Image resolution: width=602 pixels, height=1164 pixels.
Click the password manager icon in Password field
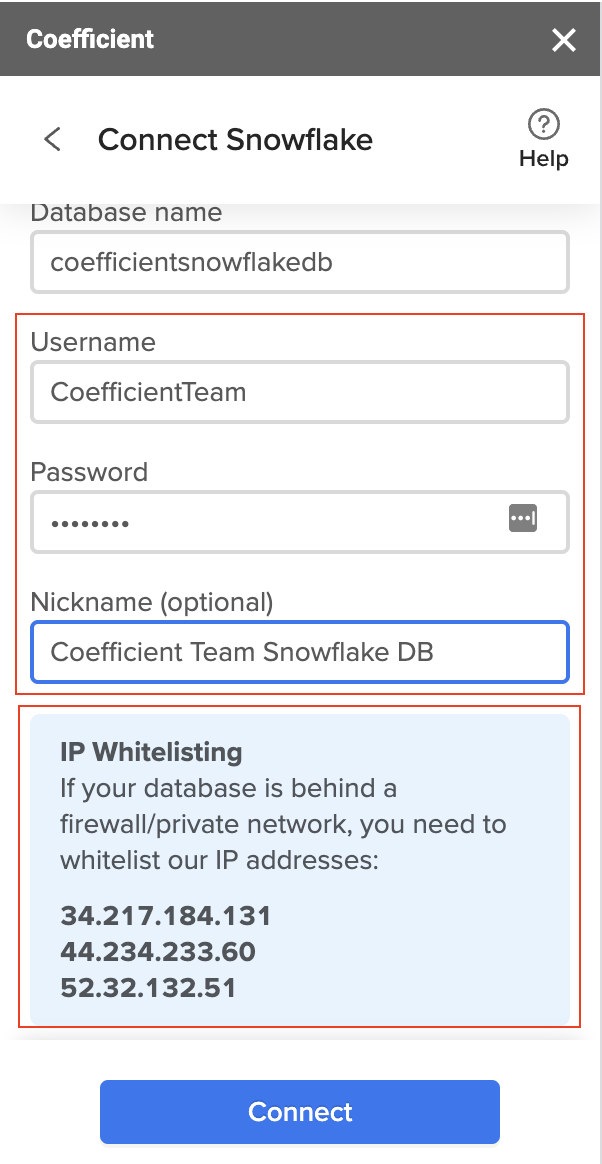click(x=523, y=517)
